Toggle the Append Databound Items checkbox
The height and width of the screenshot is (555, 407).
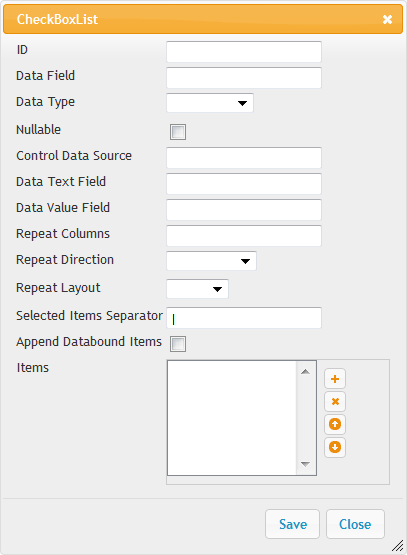click(178, 344)
